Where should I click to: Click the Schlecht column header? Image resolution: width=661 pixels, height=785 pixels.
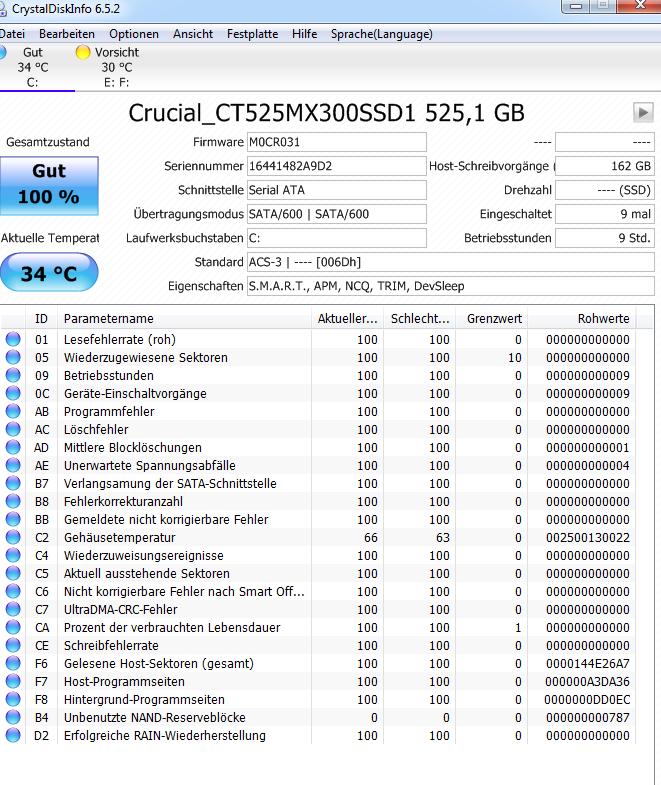[420, 318]
